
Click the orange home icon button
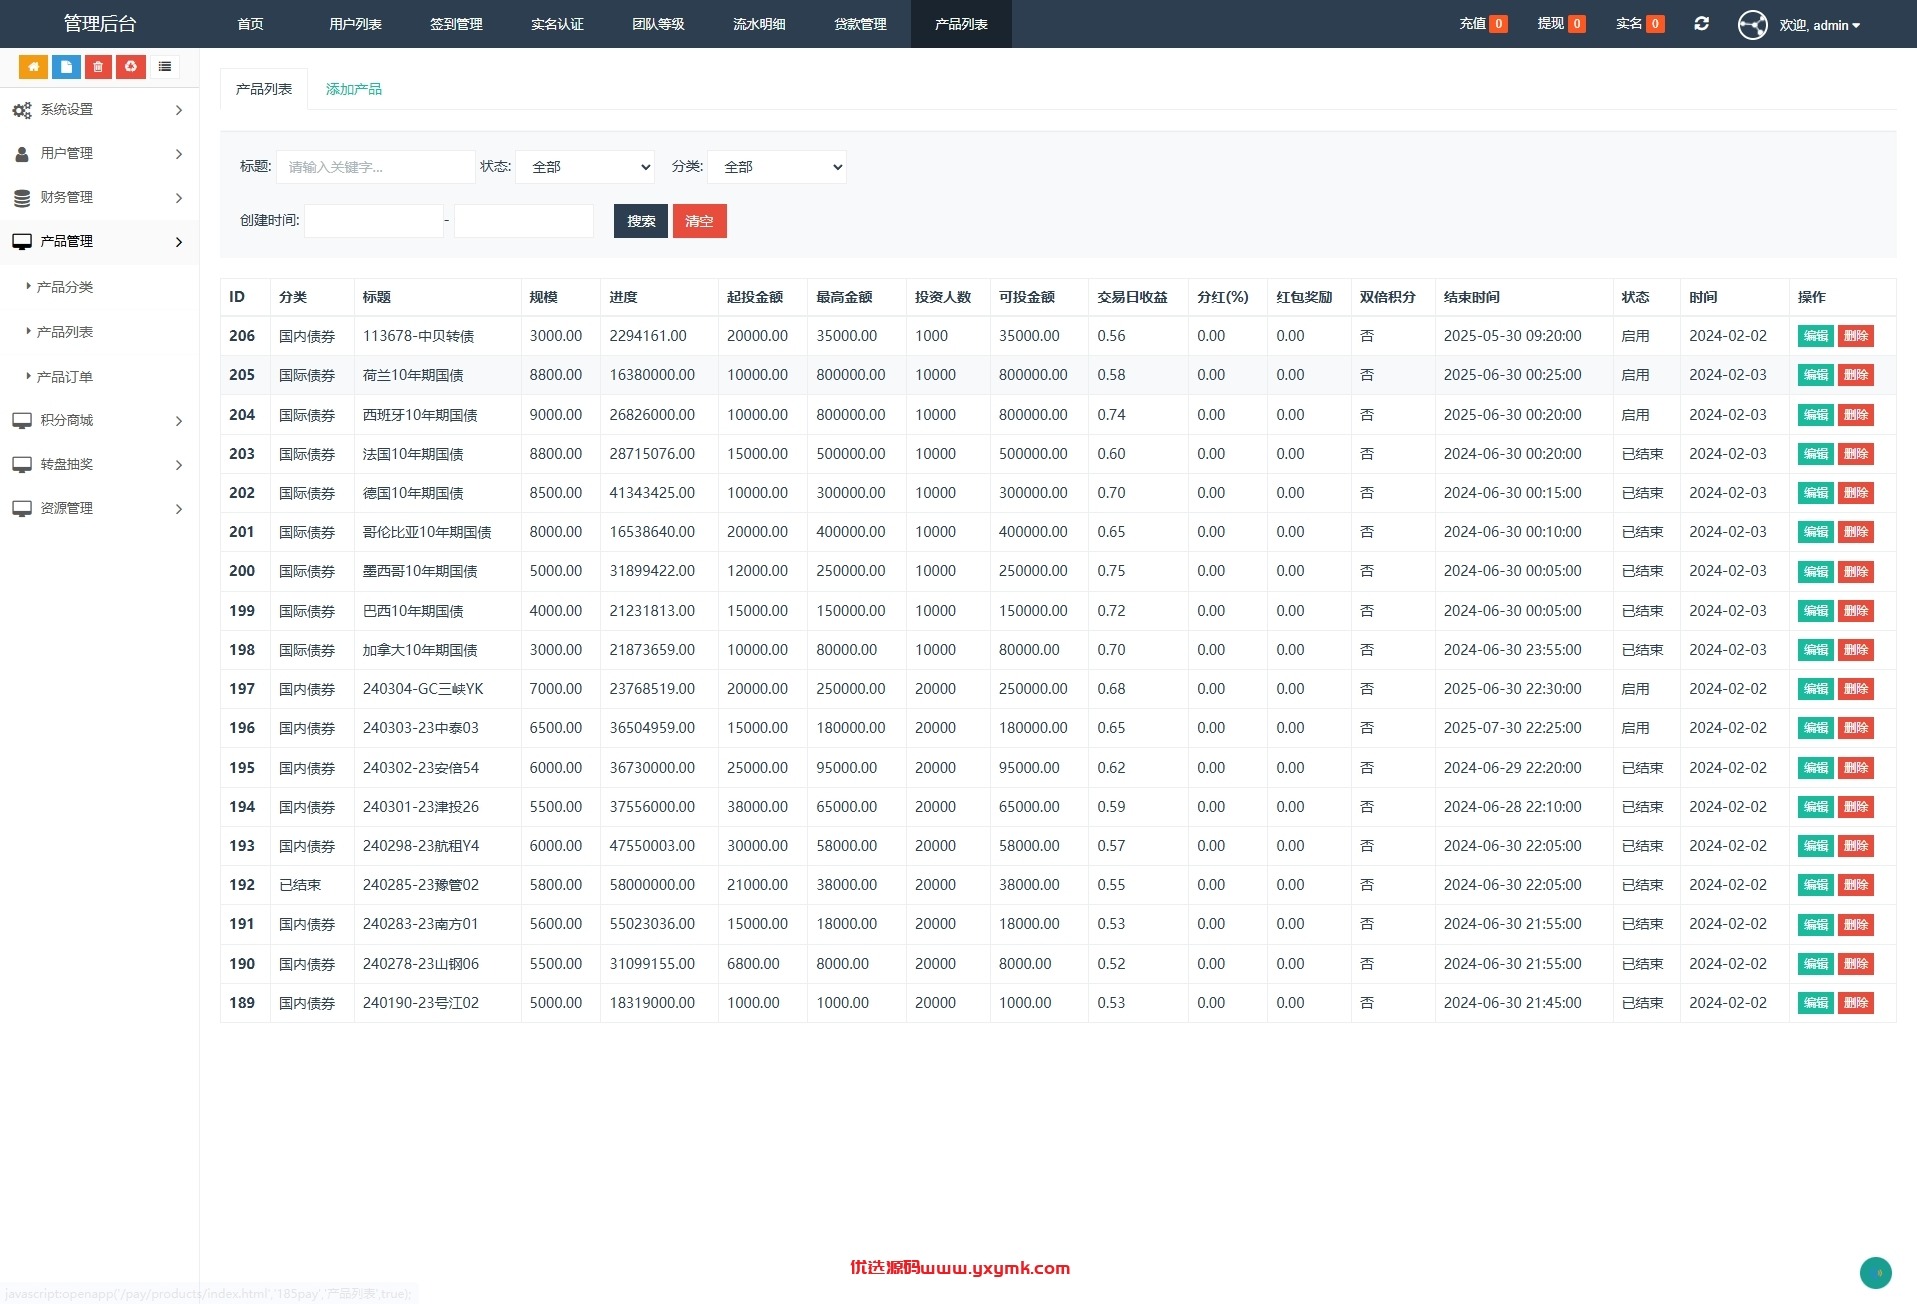tap(33, 67)
